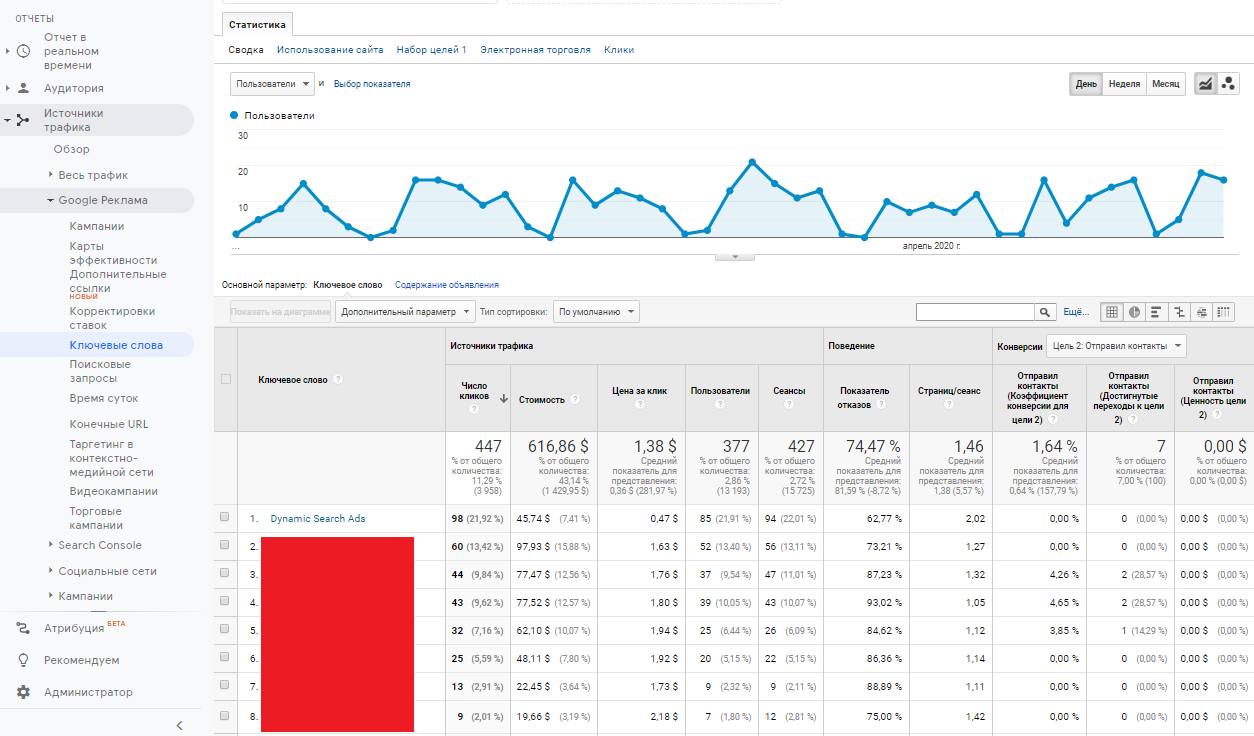
Task: Open help icon under Число кликов header
Action: [x=474, y=409]
